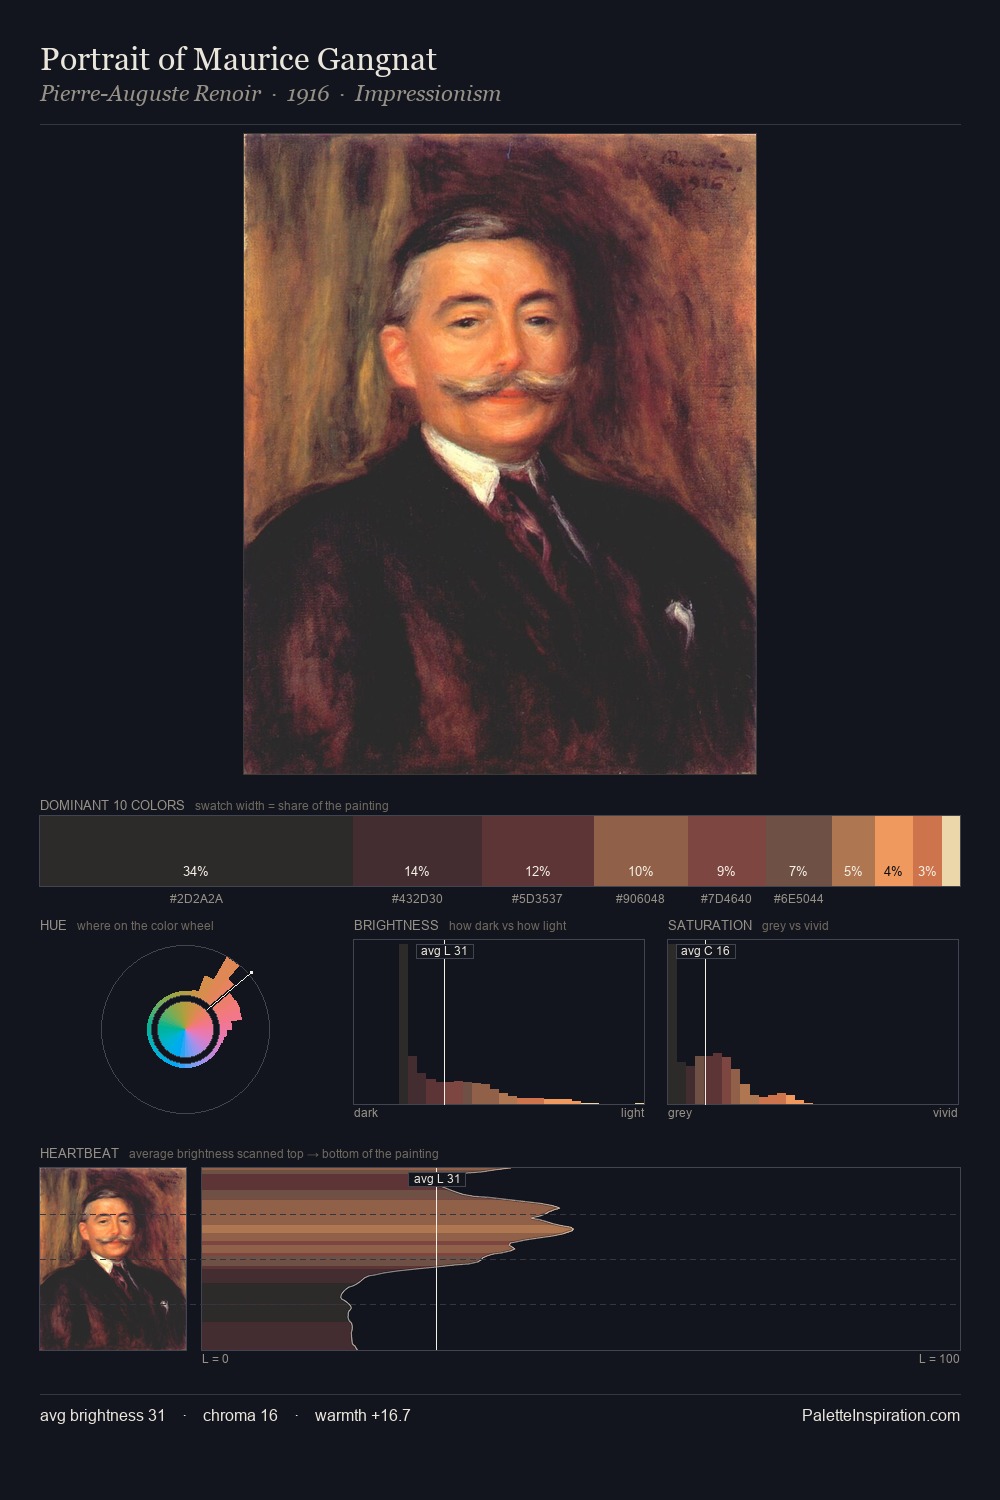Select the 3% terracotta swatch
Screen dimensions: 1000x1500
pyautogui.click(x=927, y=851)
